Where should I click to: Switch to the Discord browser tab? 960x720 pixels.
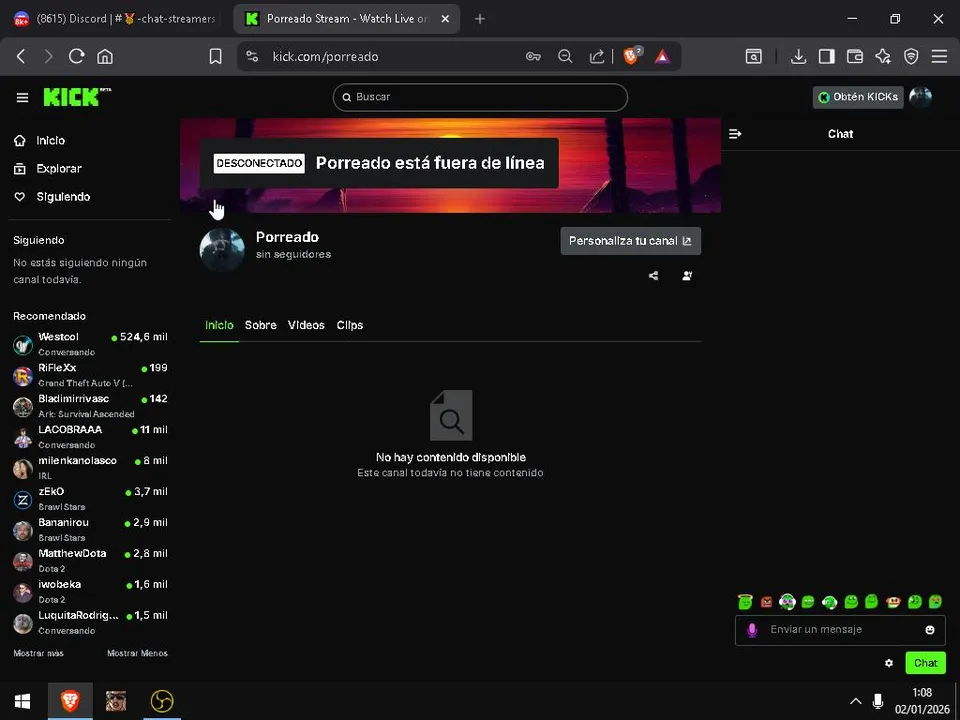(116, 19)
